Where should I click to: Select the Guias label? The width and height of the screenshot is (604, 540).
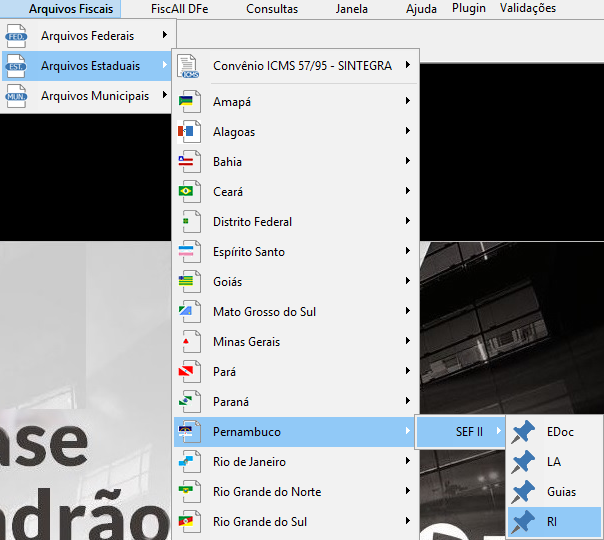[561, 492]
